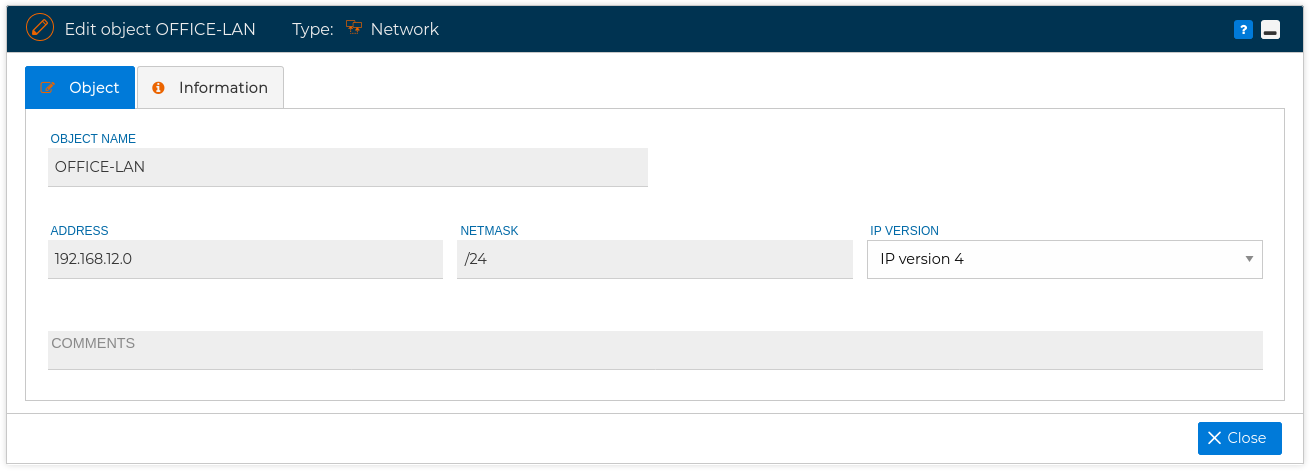Screen dimensions: 1312x472
Task: Click the Network type icon in title bar
Action: (x=353, y=28)
